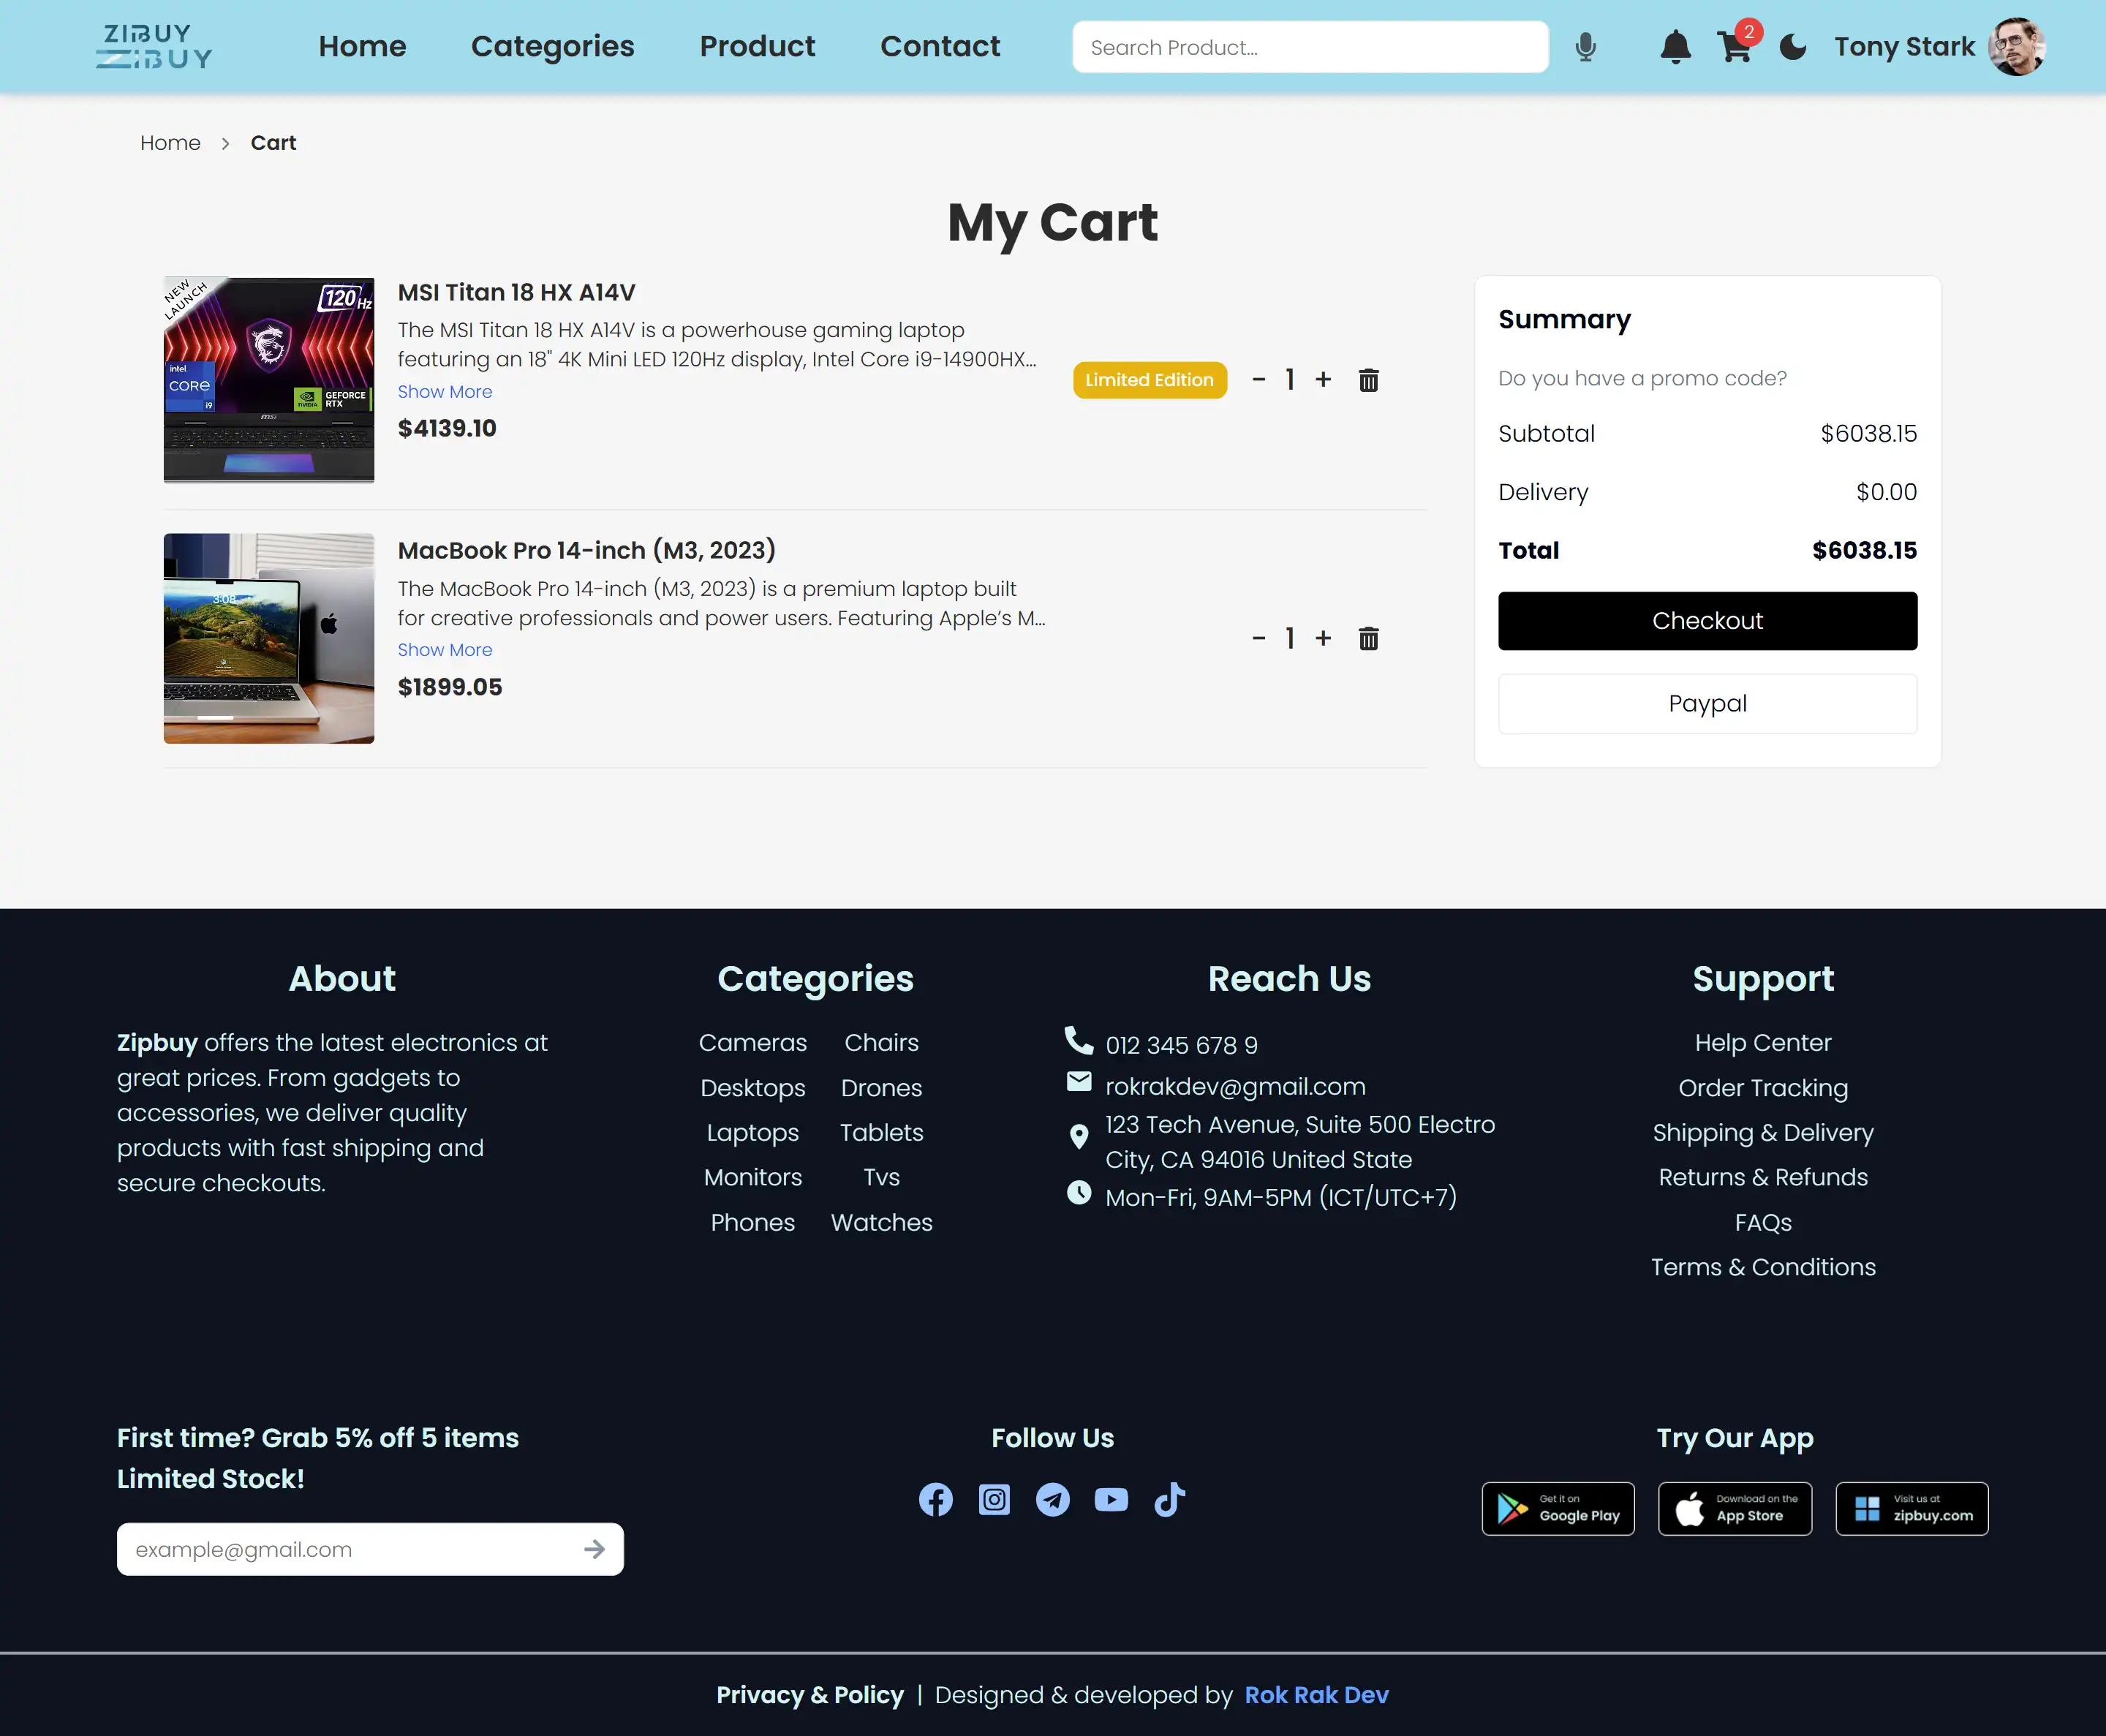2106x1736 pixels.
Task: Activate voice search microphone icon
Action: click(1585, 47)
